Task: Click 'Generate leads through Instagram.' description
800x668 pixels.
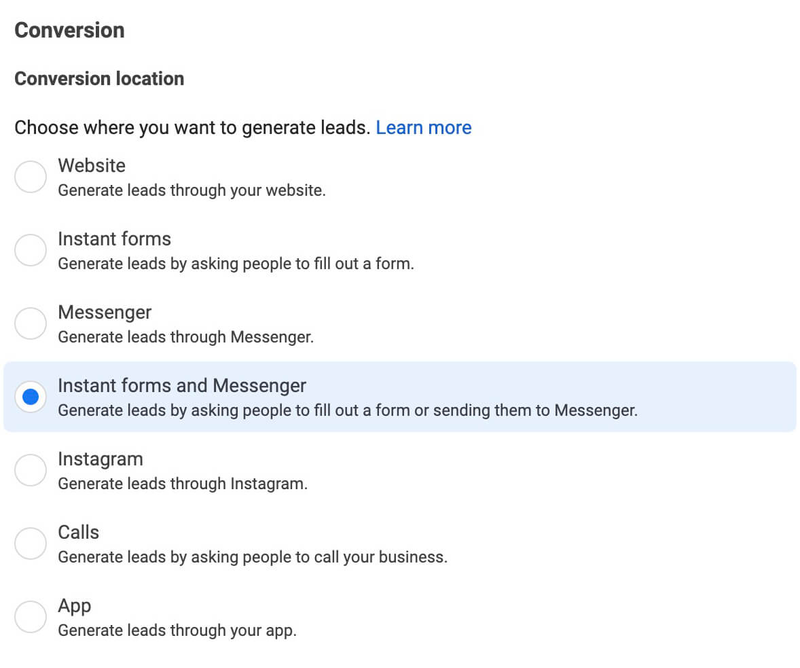Action: pos(183,484)
